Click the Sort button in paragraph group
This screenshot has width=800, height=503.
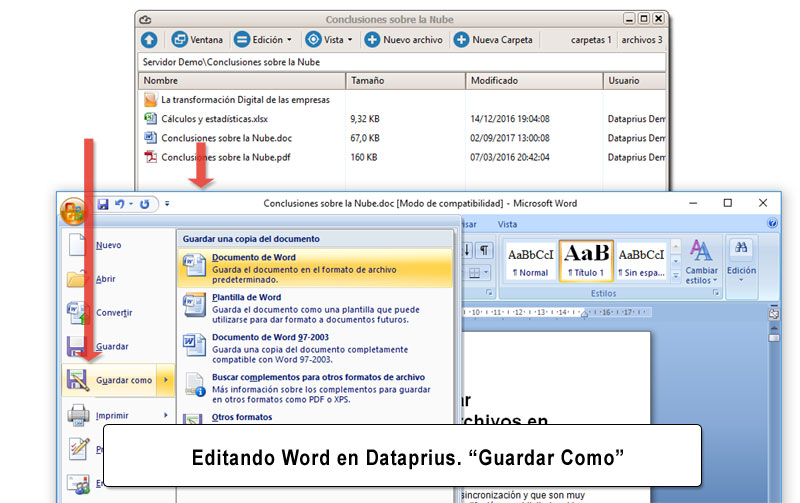click(467, 250)
